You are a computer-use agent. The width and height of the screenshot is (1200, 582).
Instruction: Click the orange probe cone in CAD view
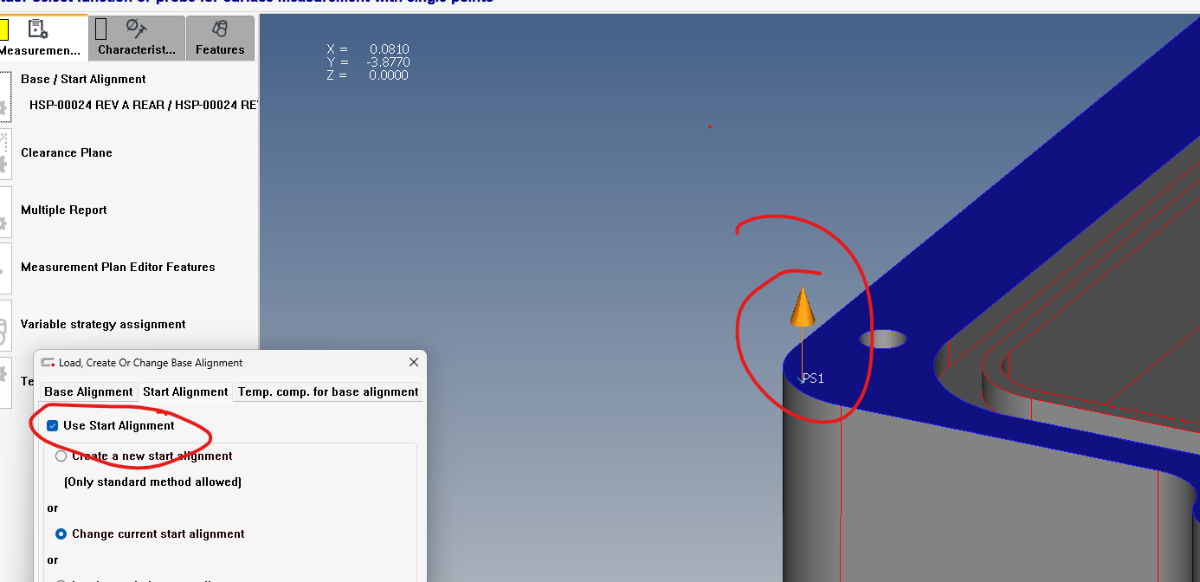(802, 308)
